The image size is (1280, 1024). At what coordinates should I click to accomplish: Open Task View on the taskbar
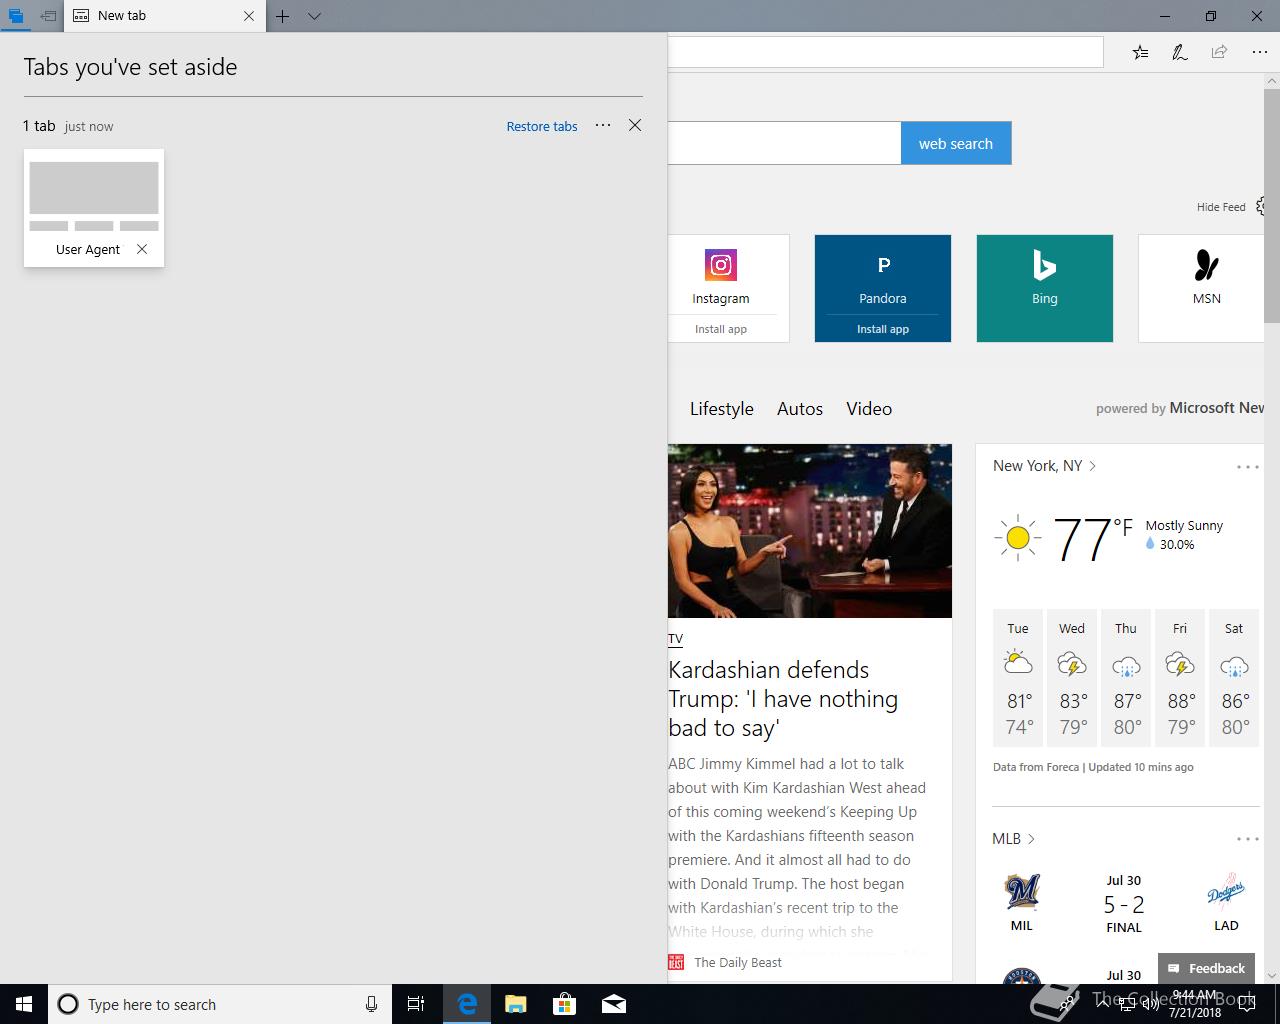[416, 1004]
